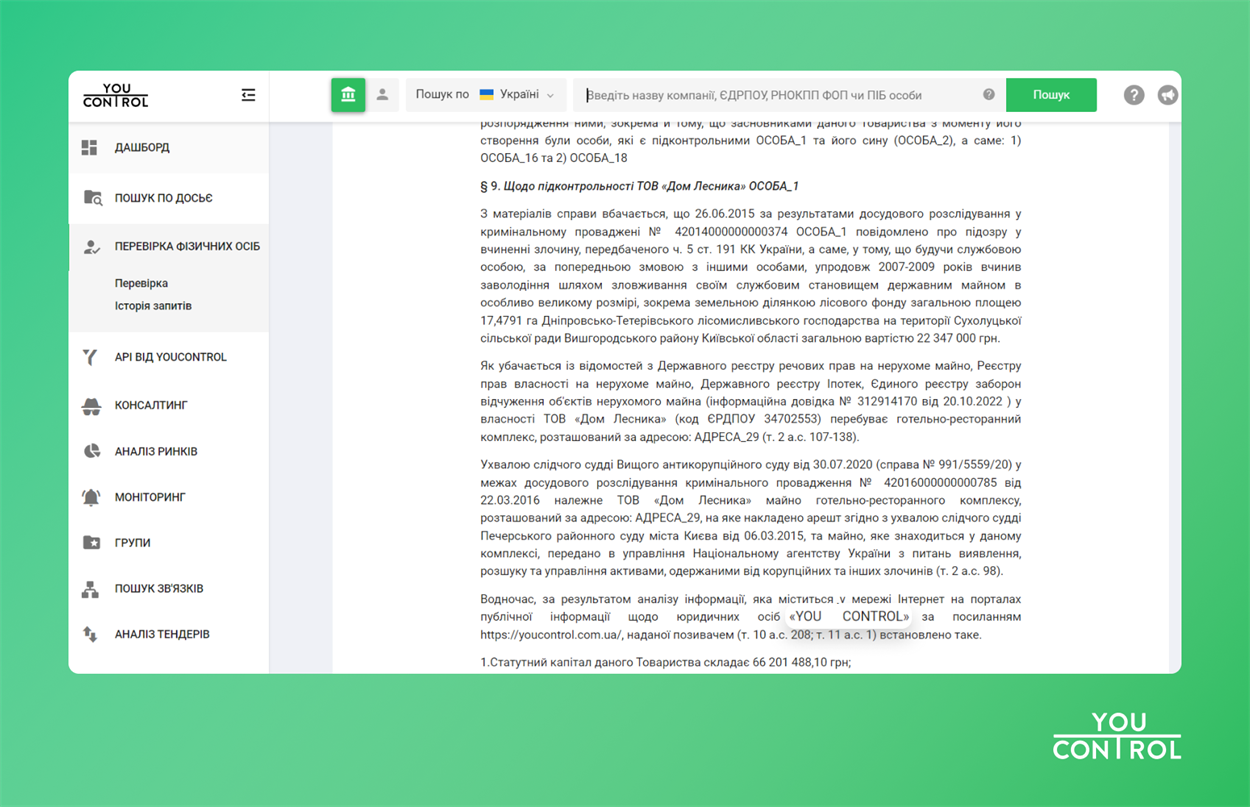The height and width of the screenshot is (807, 1250).
Task: Select the company search mode building icon
Action: coord(348,95)
